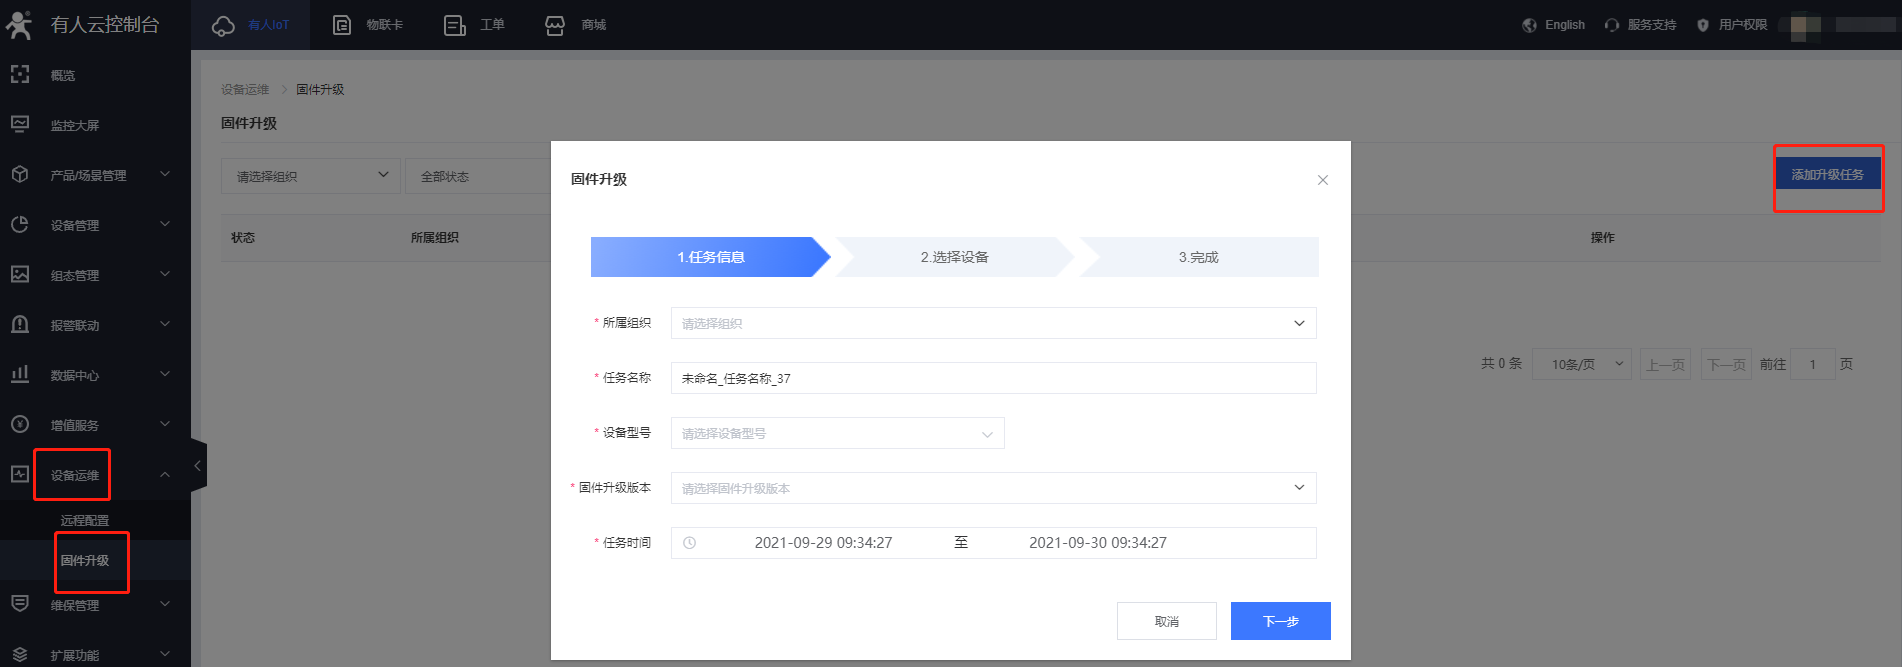Click the 概览 overview icon in sidebar
Screen dimensions: 1902x667
tap(20, 74)
